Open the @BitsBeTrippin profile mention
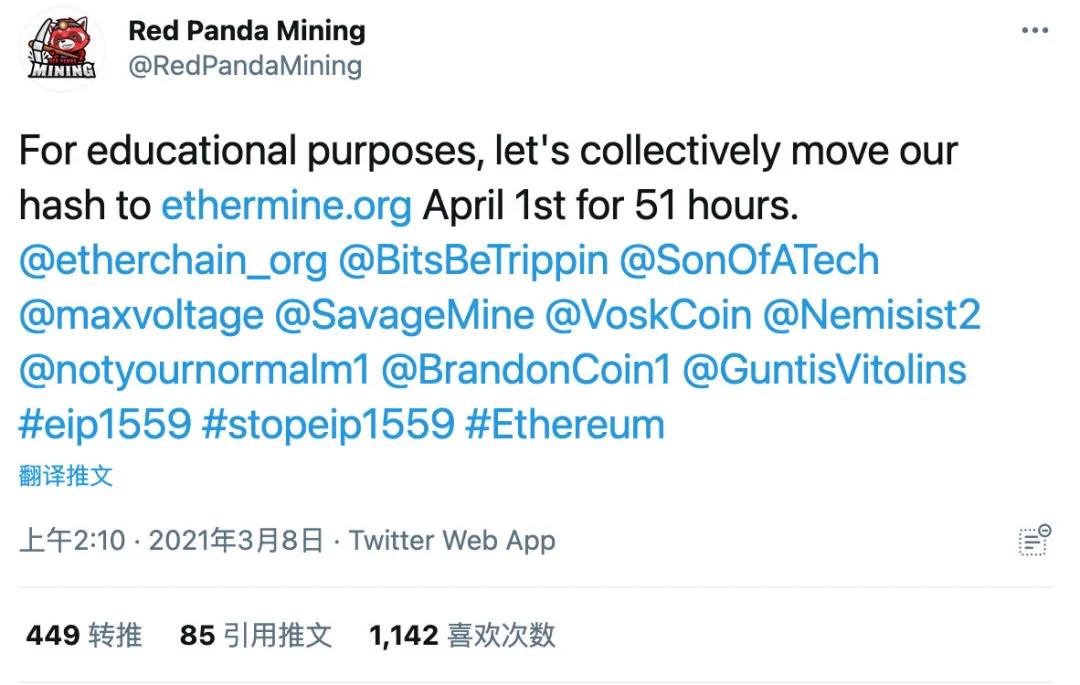1080x685 pixels. click(x=473, y=260)
